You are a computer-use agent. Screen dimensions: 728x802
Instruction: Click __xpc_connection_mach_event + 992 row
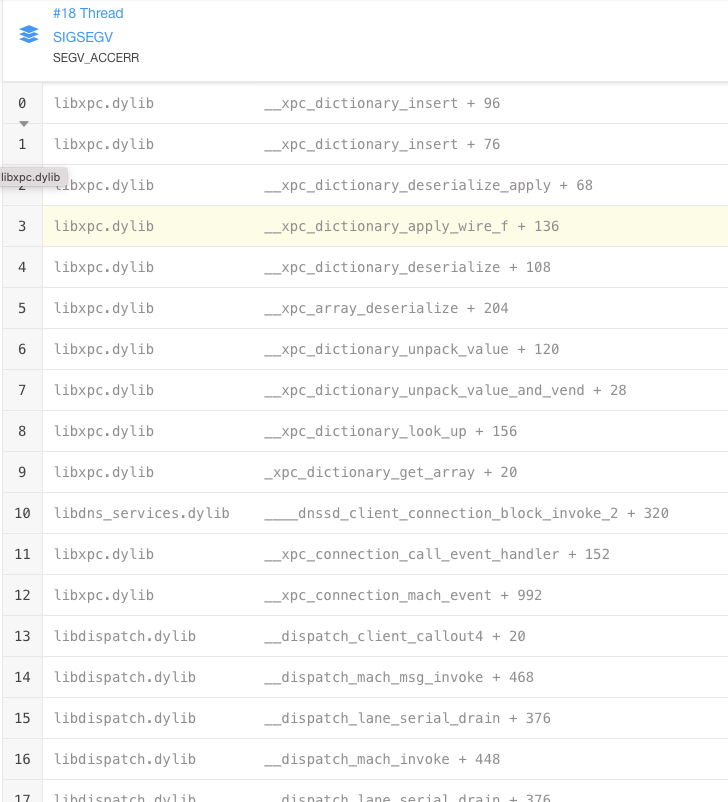[x=402, y=595]
